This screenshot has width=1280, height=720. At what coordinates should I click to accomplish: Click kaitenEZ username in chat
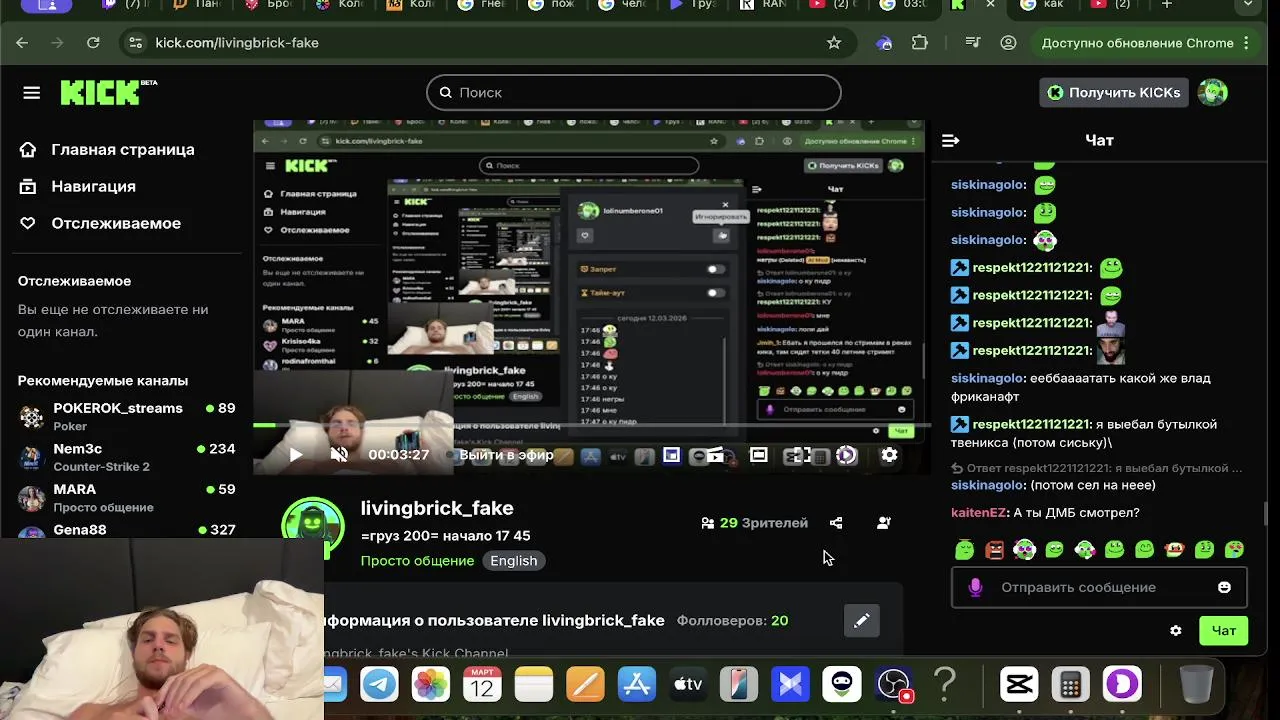coord(979,513)
